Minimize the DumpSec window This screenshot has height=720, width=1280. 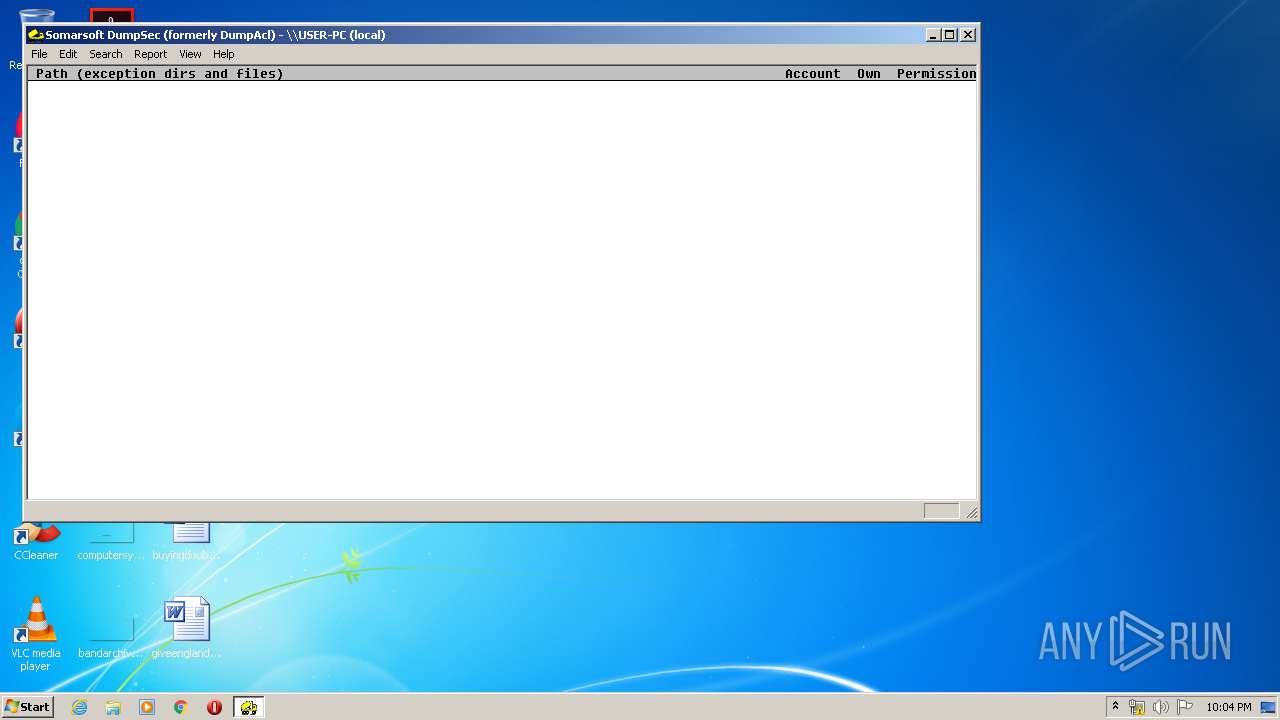[933, 35]
